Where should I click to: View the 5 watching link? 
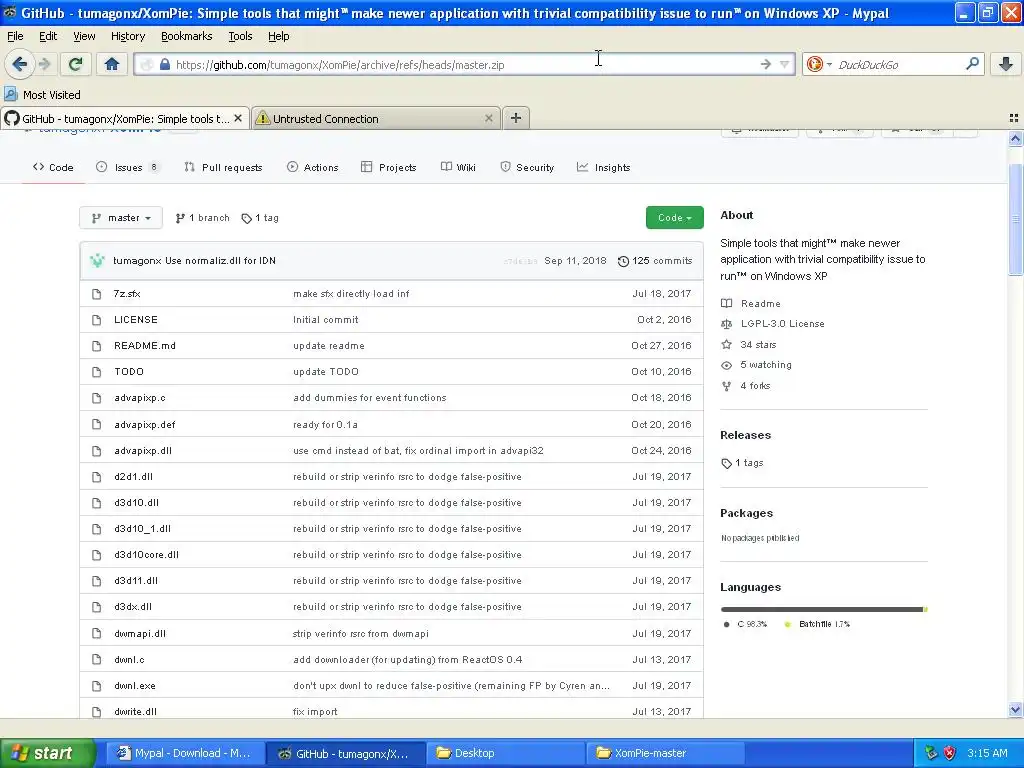pyautogui.click(x=756, y=364)
